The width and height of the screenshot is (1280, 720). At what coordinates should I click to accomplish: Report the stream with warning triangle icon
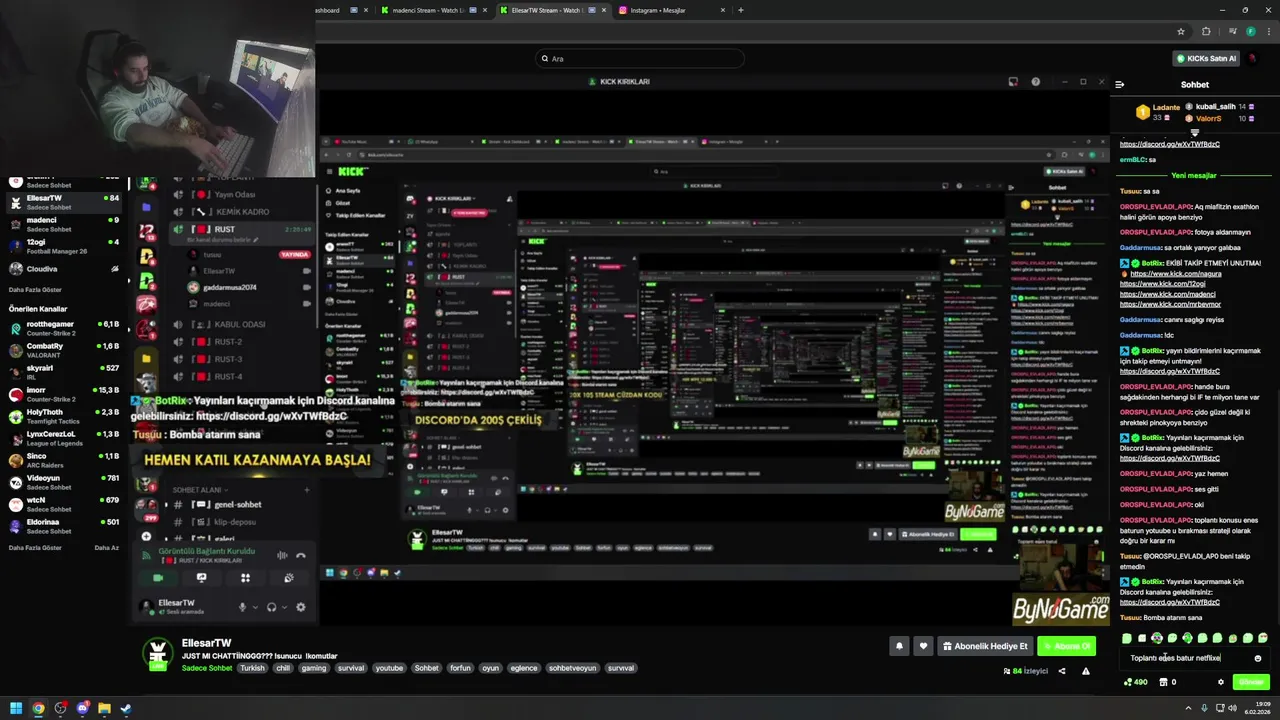pos(1085,671)
